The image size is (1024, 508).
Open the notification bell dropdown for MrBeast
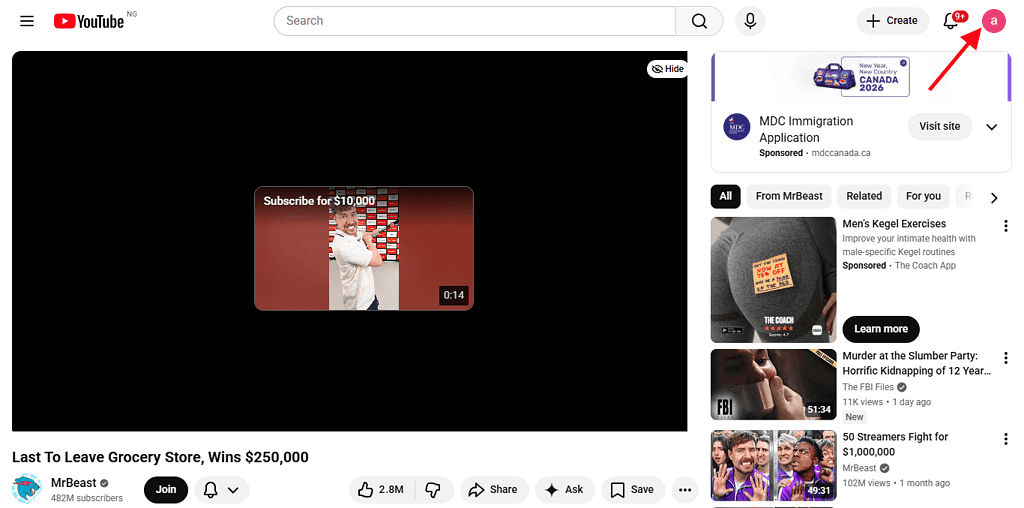tap(221, 490)
